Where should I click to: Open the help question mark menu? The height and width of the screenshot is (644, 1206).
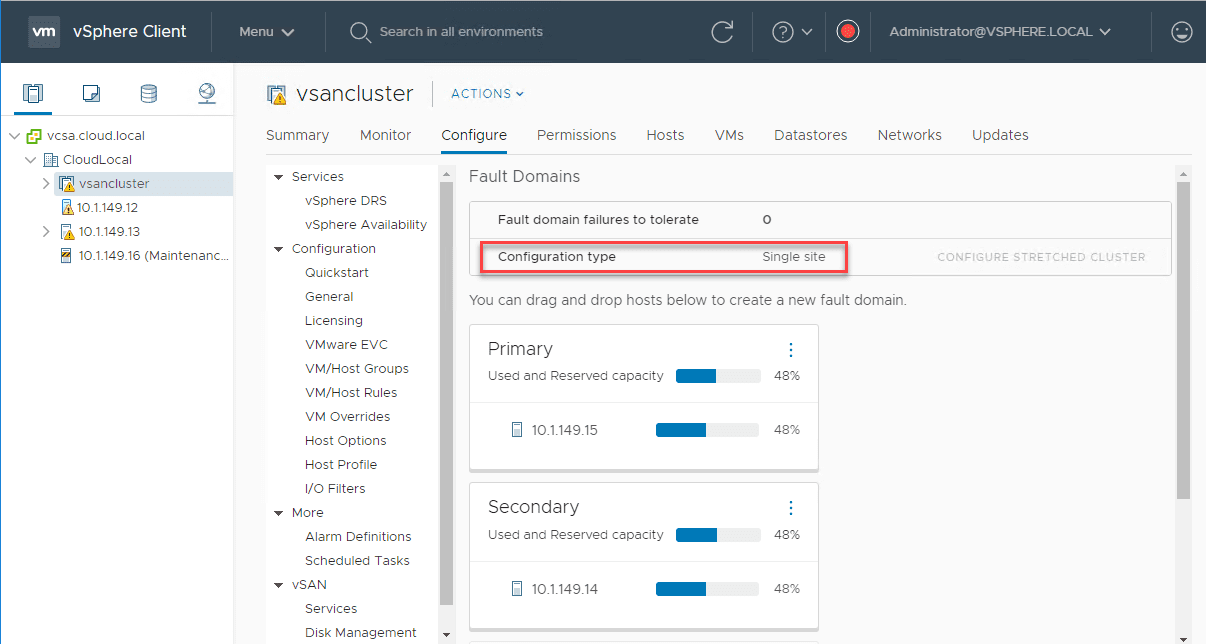point(793,32)
